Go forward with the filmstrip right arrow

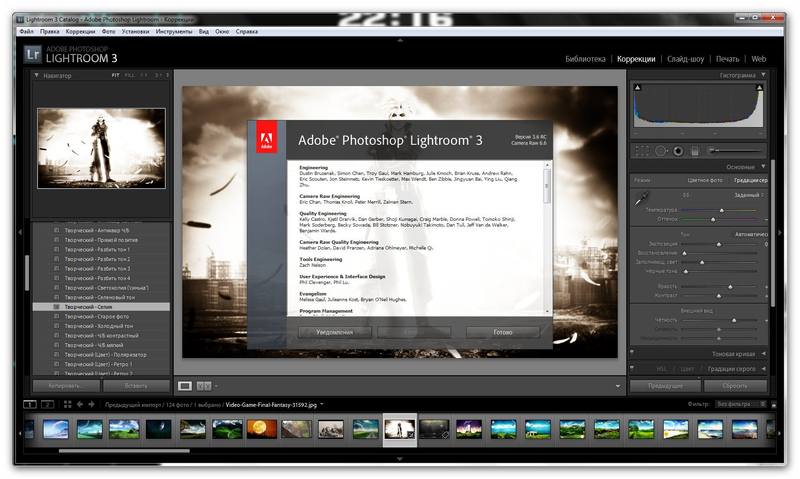point(92,405)
